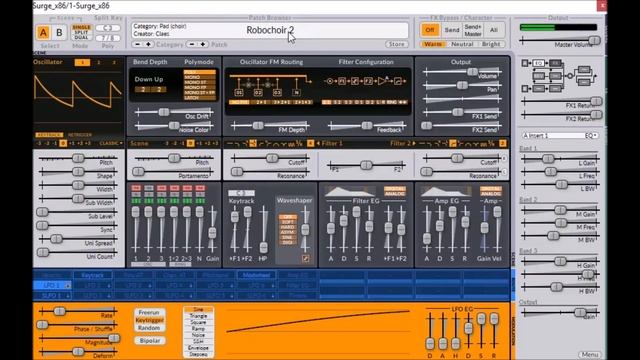
Task: Click the Split Key value field
Action: click(x=108, y=28)
